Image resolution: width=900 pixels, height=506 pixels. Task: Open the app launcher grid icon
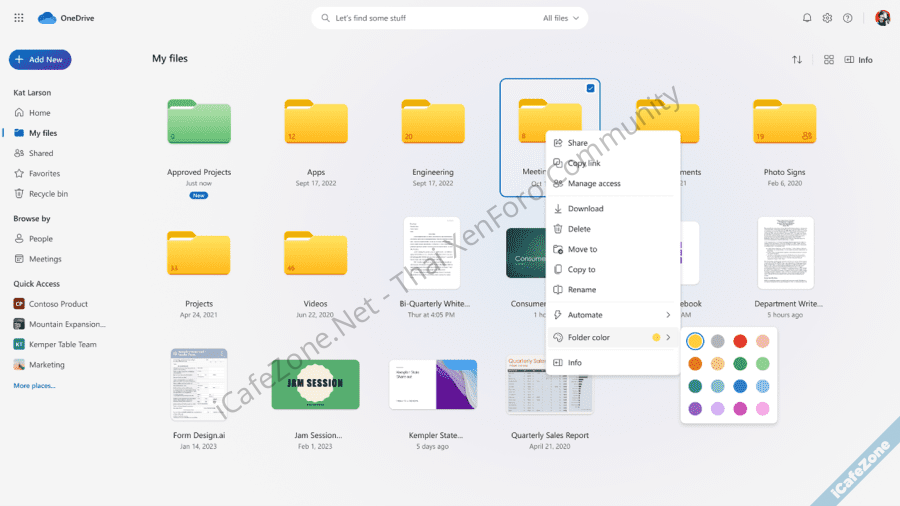coord(19,18)
